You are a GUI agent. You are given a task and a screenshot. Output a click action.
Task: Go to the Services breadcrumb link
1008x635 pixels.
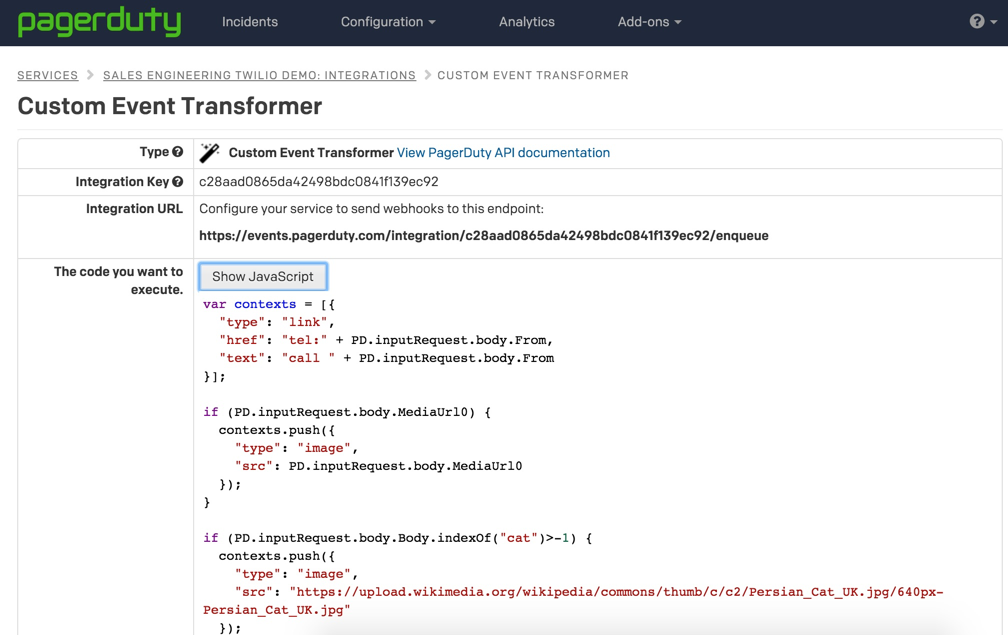[48, 75]
